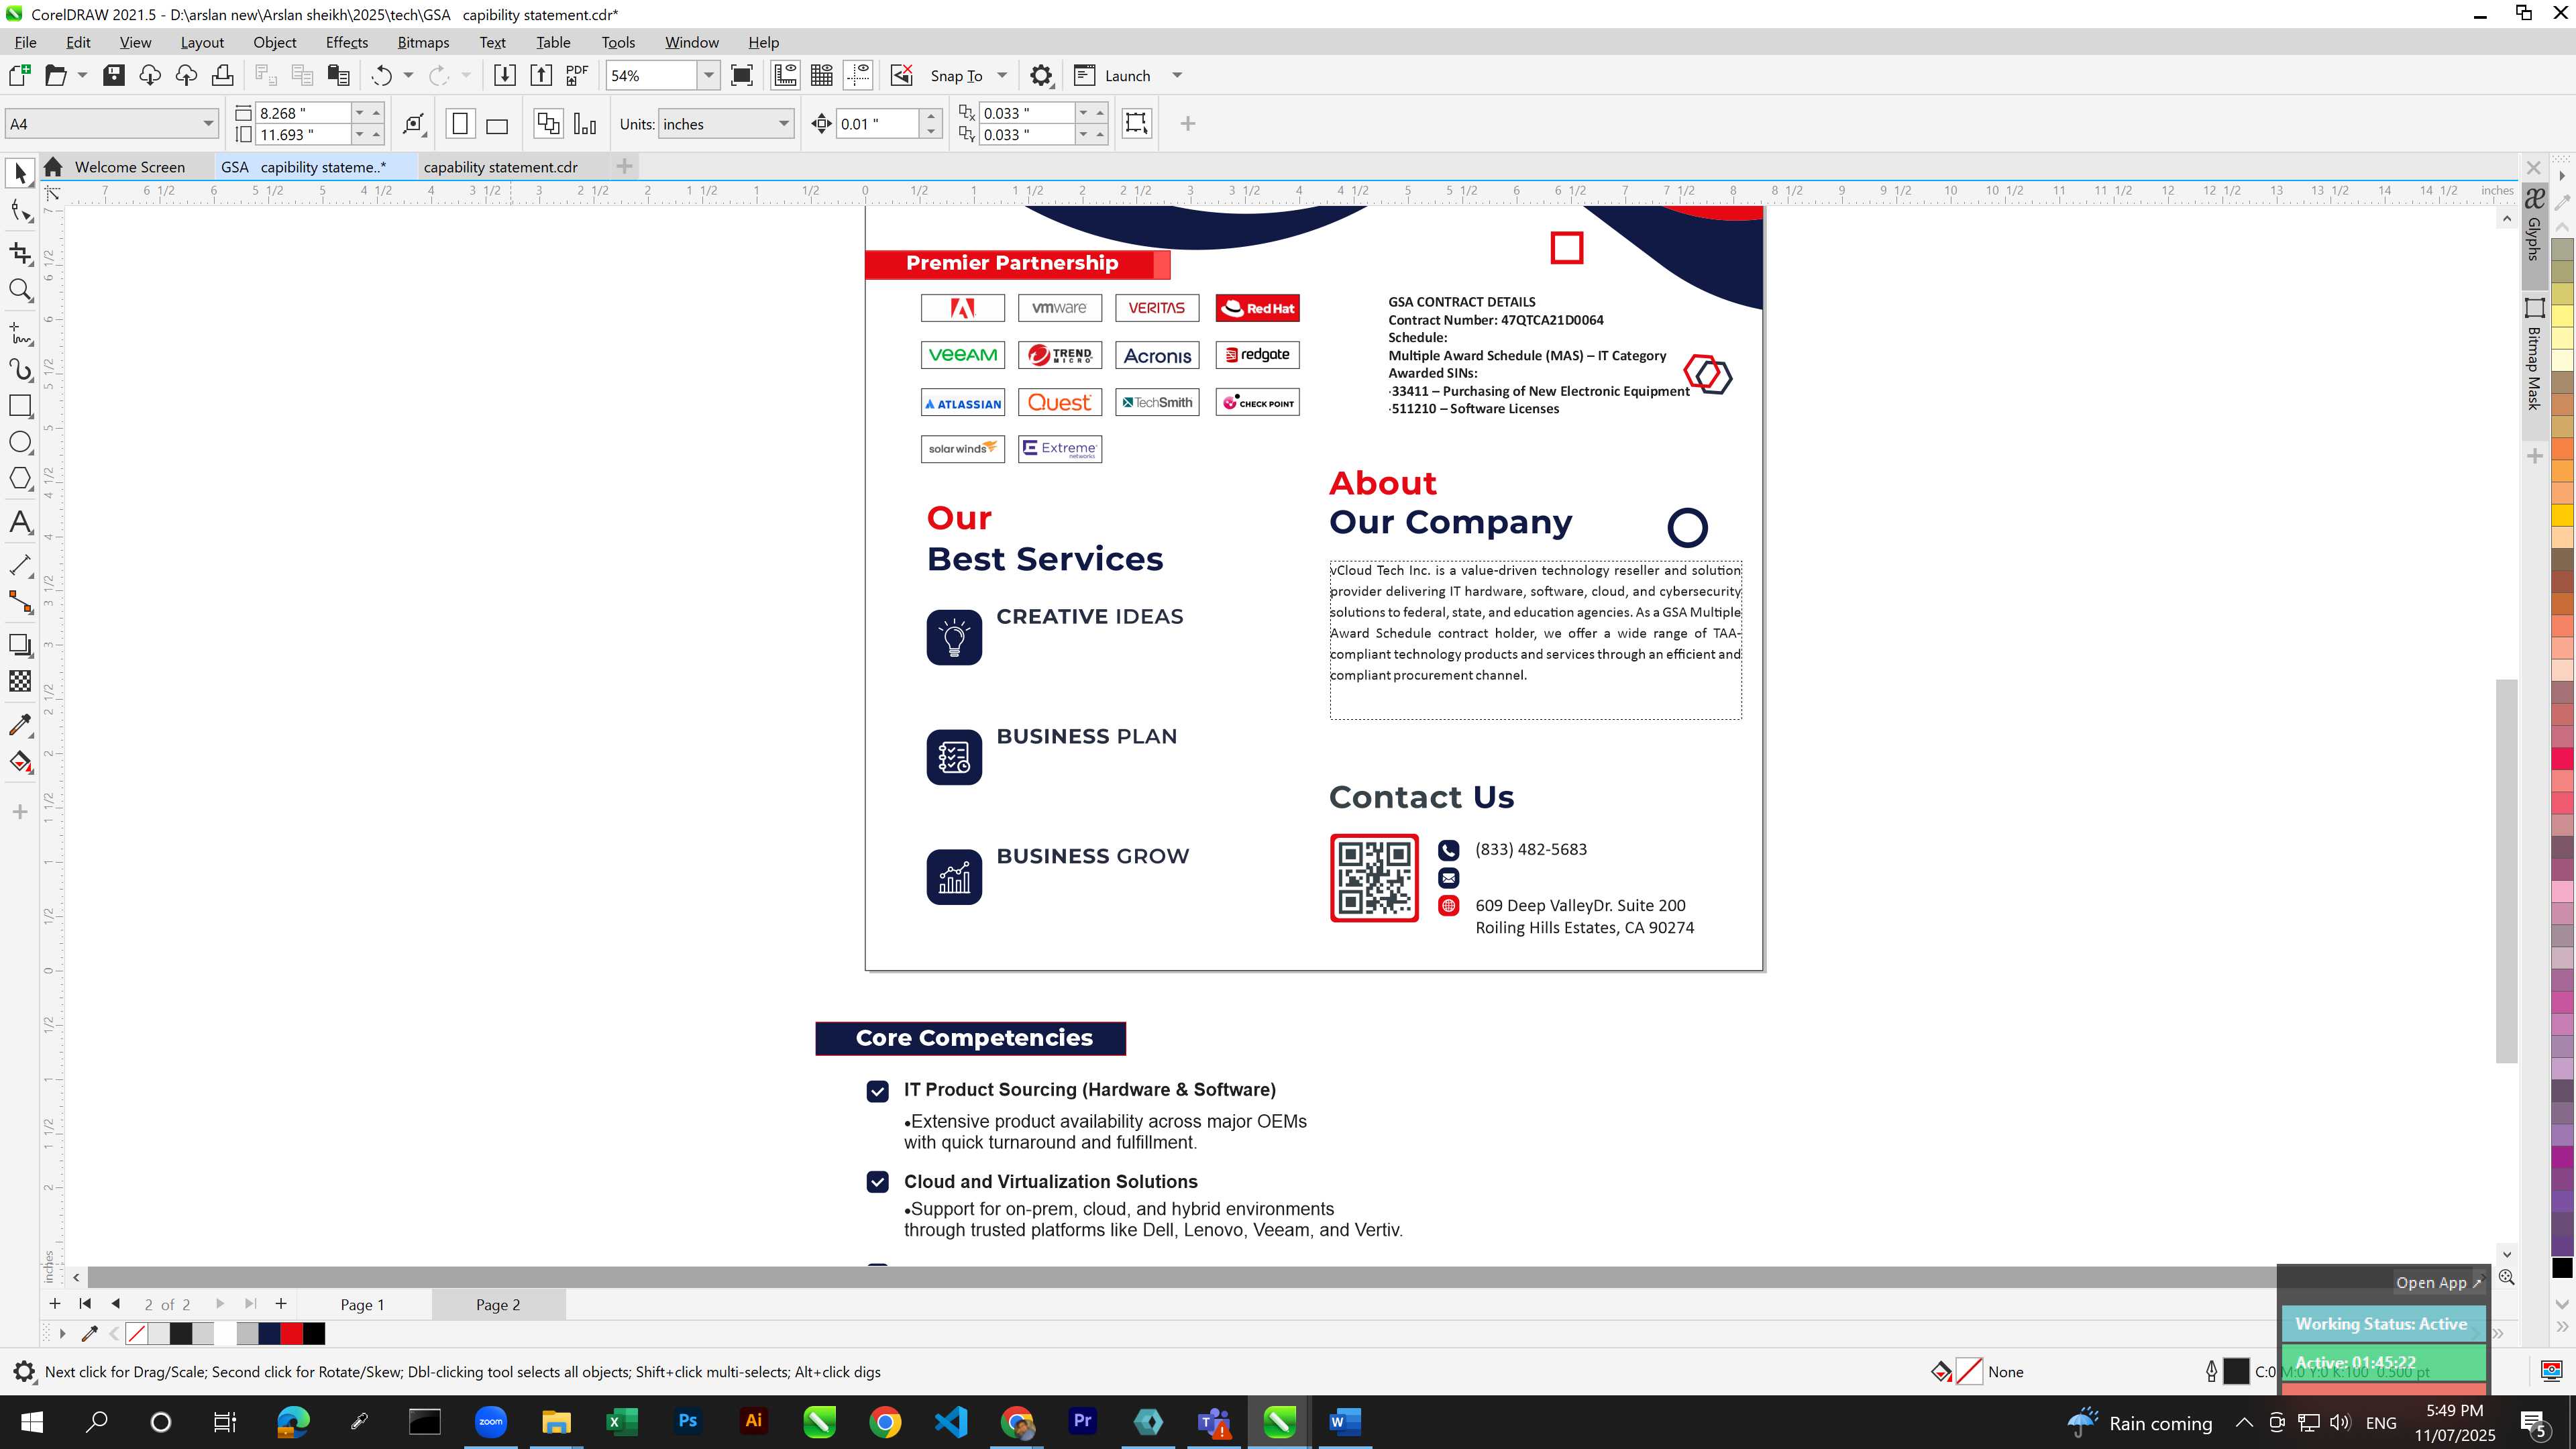This screenshot has height=1449, width=2576.
Task: Select the Drop Shadow tool
Action: (x=20, y=645)
